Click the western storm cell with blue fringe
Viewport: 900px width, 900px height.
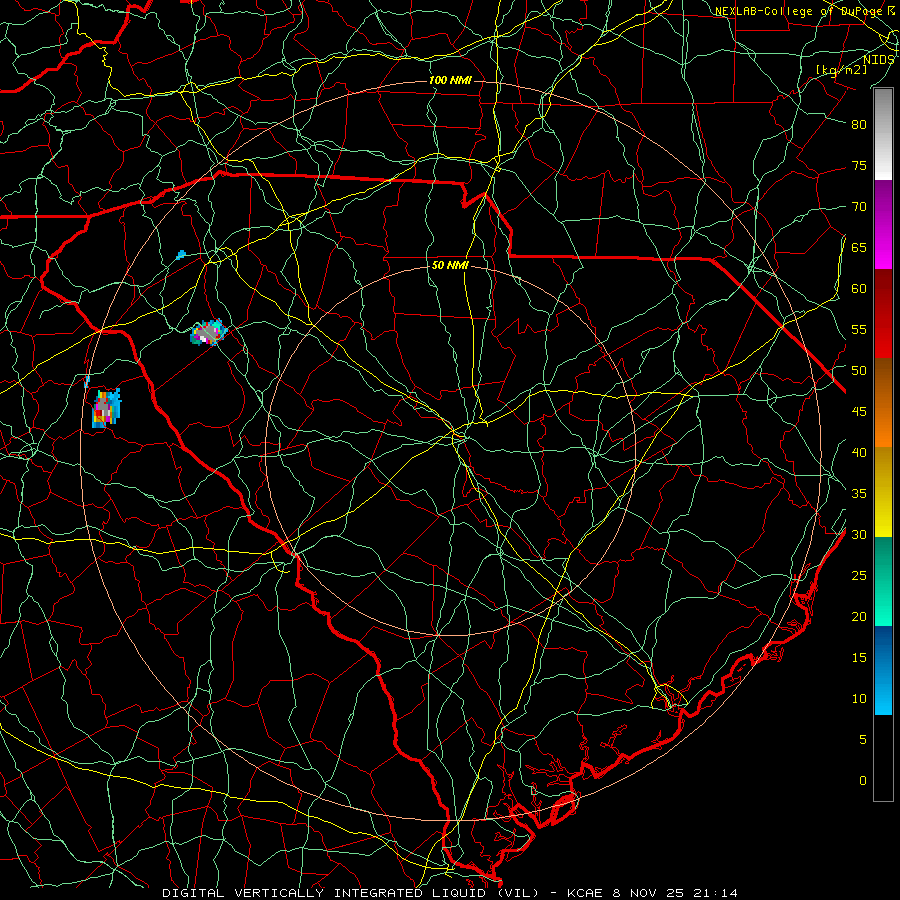coord(106,408)
